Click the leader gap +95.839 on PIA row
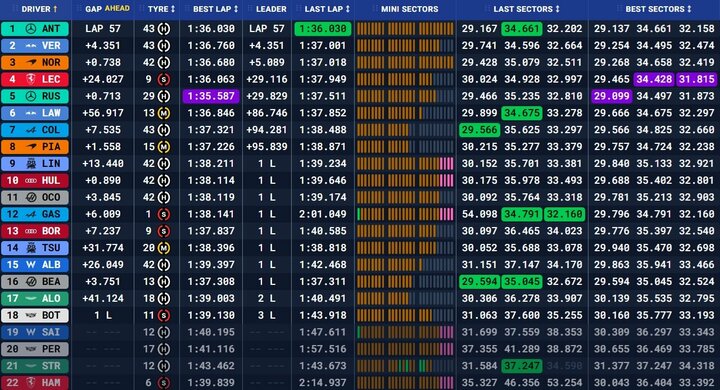Screen dimensions: 720x390 click(x=267, y=147)
